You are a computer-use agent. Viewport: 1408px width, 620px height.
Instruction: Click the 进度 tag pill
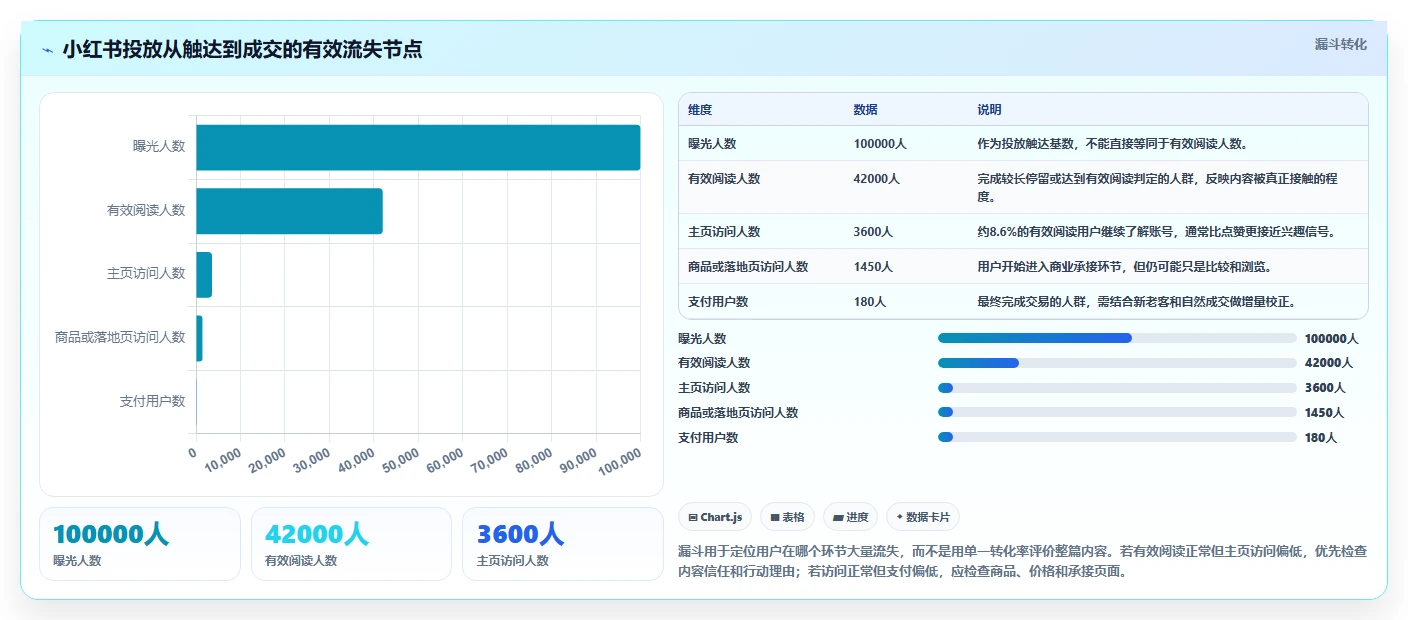click(x=850, y=517)
